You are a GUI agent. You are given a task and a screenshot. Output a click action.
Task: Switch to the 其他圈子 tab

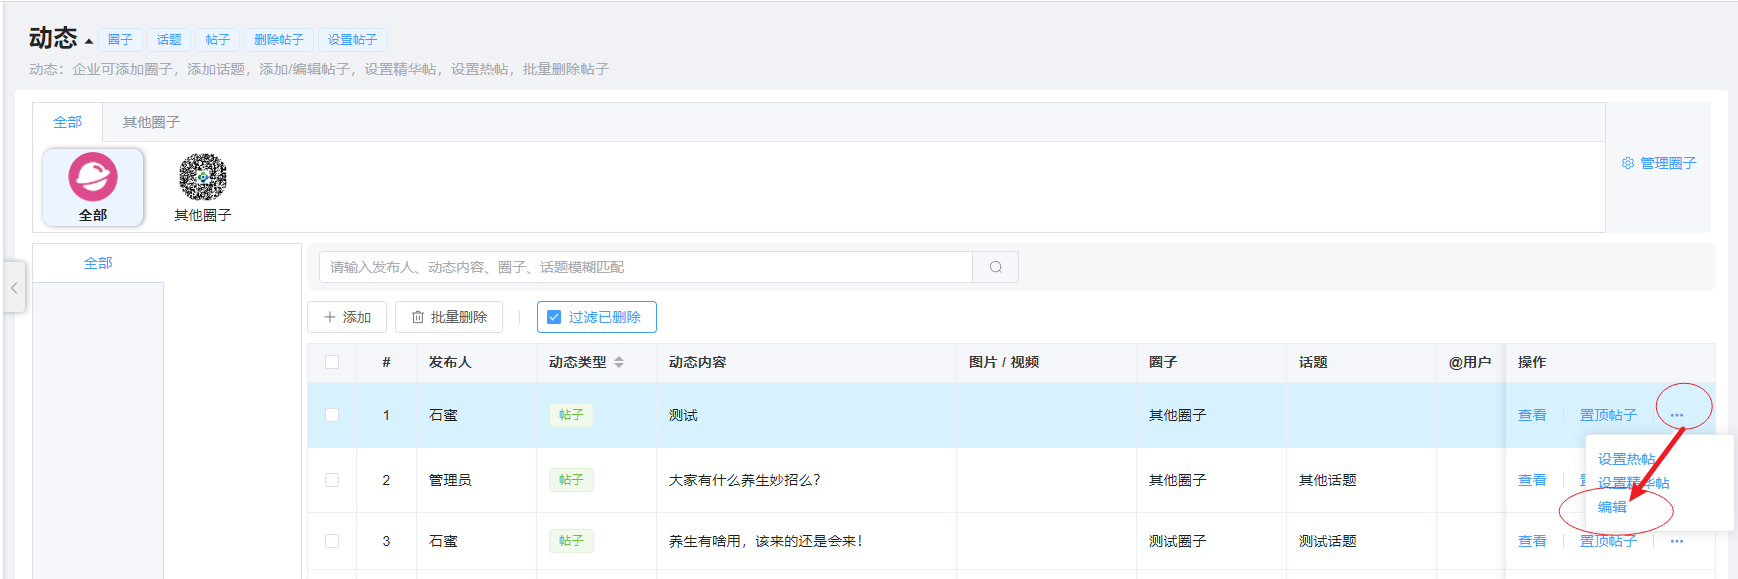(151, 122)
